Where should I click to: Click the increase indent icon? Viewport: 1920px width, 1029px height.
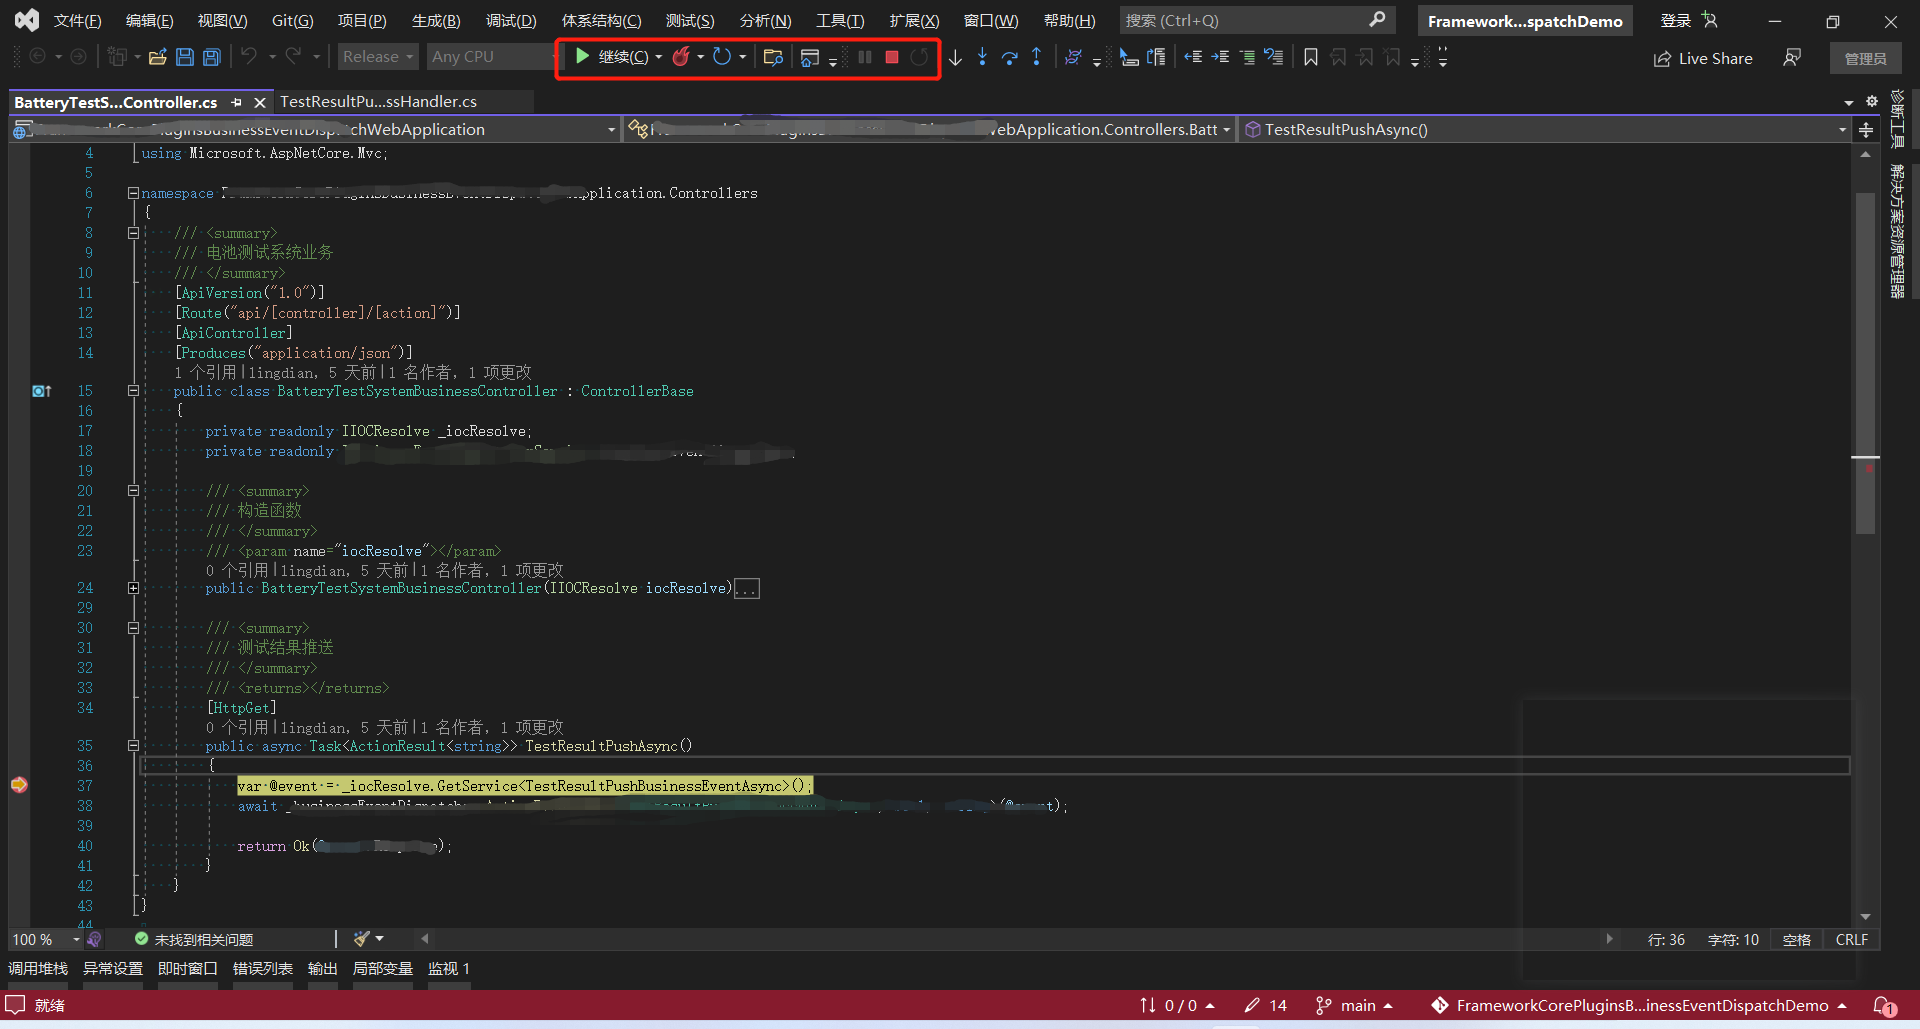(1220, 57)
